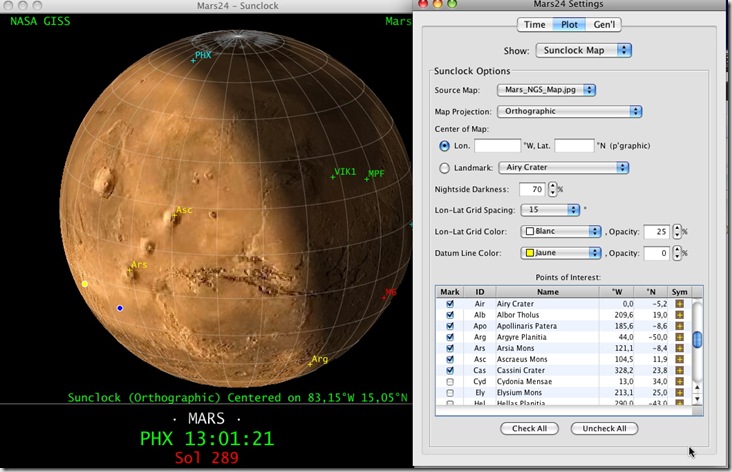Check the Cydonia Mensae mark checkbox
732x472 pixels.
click(x=450, y=381)
